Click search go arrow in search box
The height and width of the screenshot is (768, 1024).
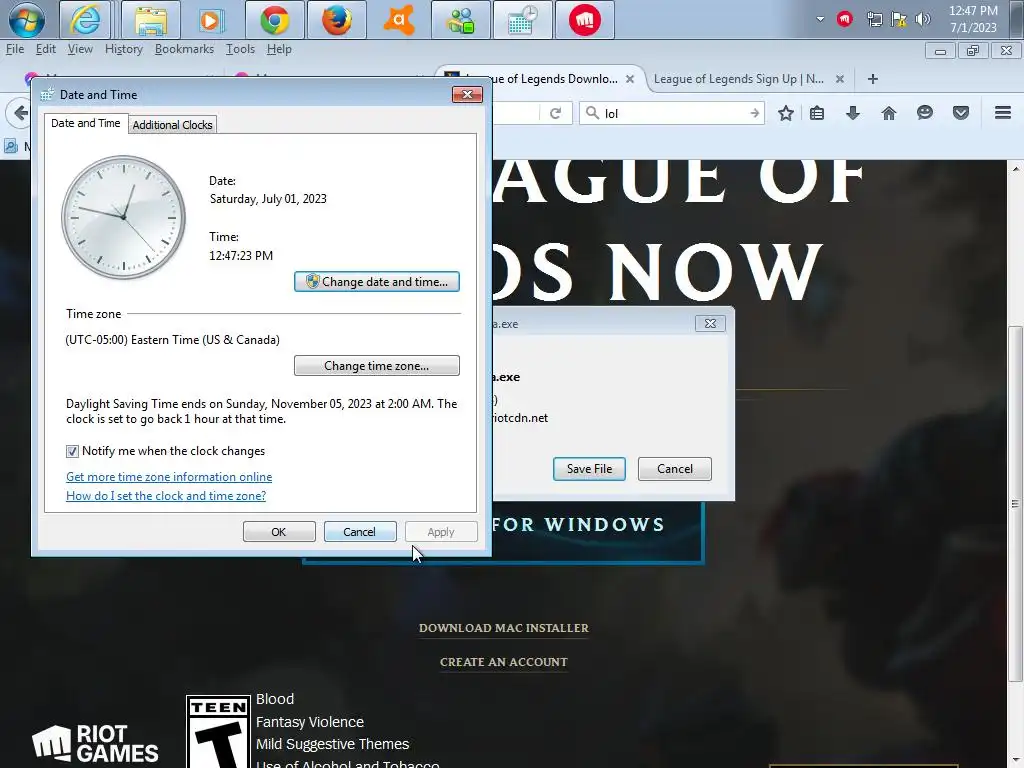coord(754,113)
